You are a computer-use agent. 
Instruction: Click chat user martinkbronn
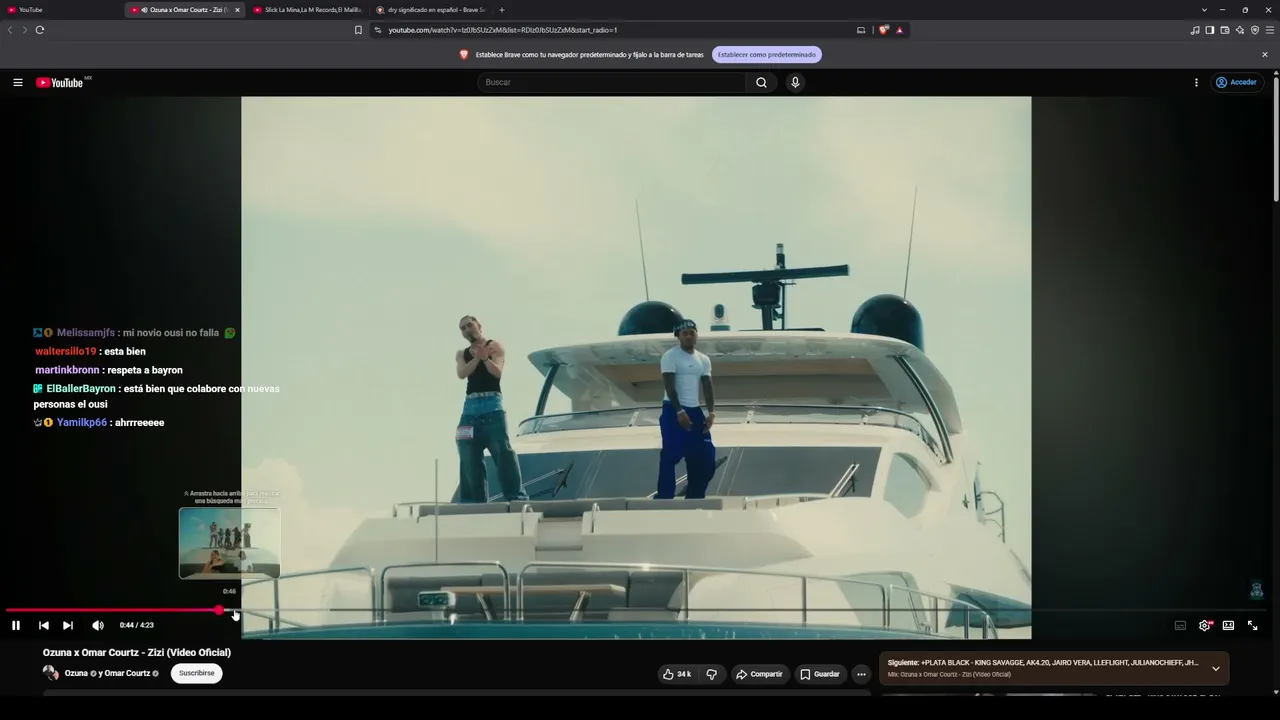click(67, 370)
